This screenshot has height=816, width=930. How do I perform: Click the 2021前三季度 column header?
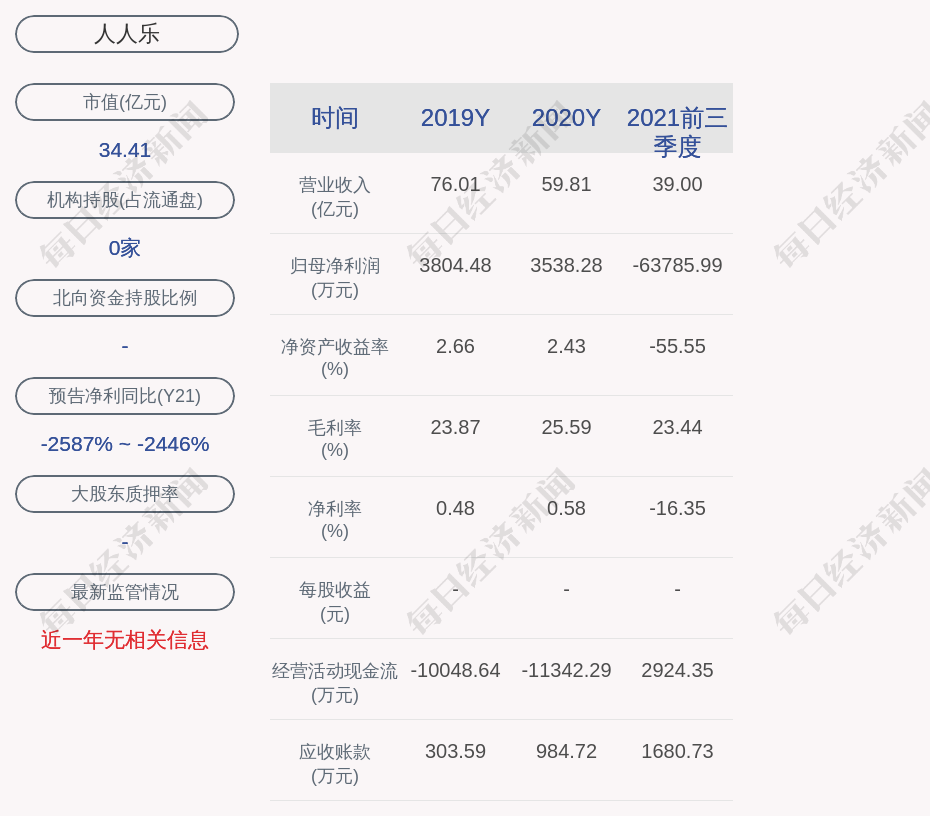click(677, 131)
